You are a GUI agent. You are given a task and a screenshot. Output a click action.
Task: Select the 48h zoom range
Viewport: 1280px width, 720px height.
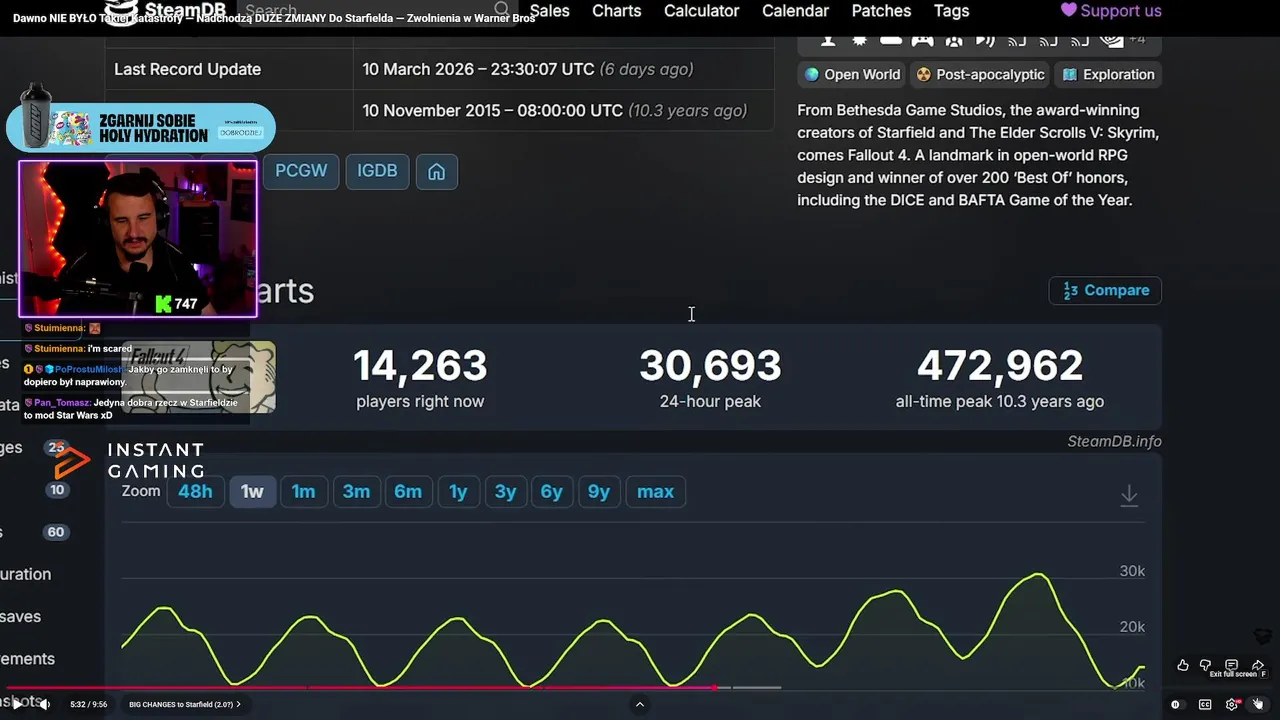coord(195,491)
